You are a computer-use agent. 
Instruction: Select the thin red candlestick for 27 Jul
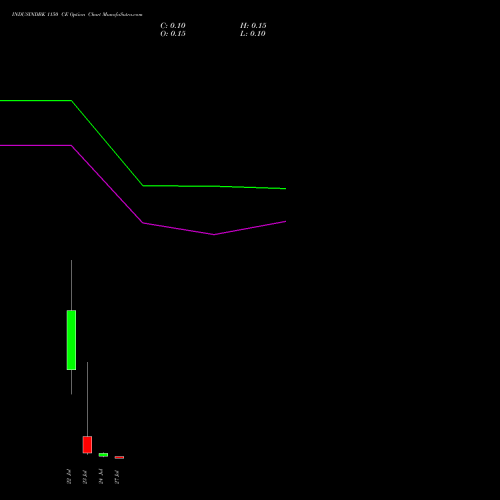pos(119,457)
